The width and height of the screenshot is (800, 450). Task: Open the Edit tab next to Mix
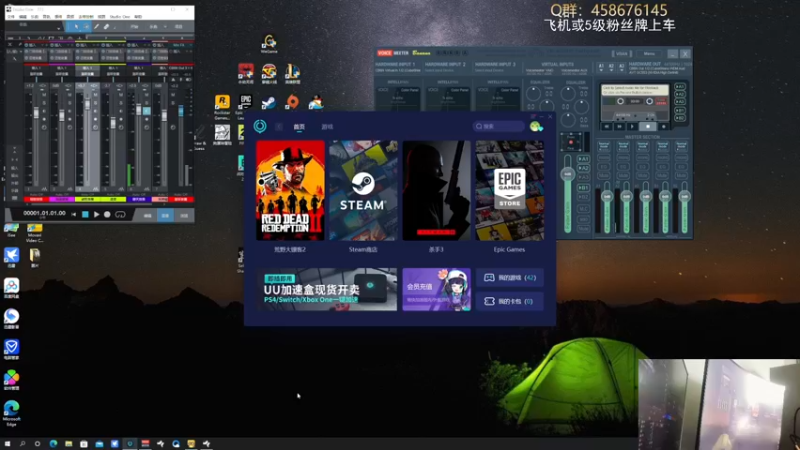[147, 215]
